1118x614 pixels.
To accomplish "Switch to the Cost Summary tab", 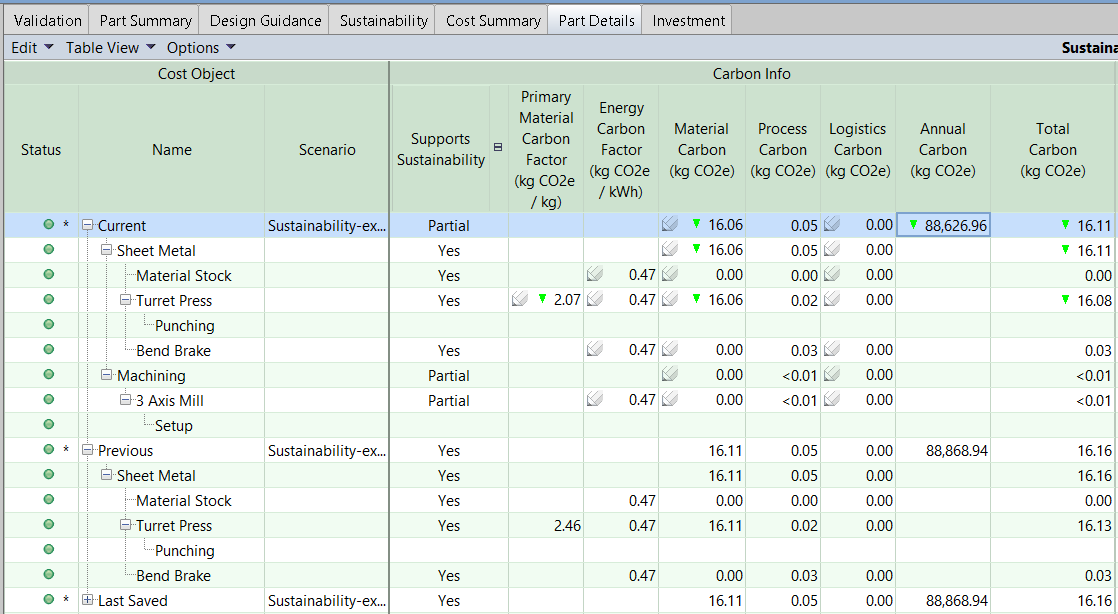I will (x=493, y=21).
